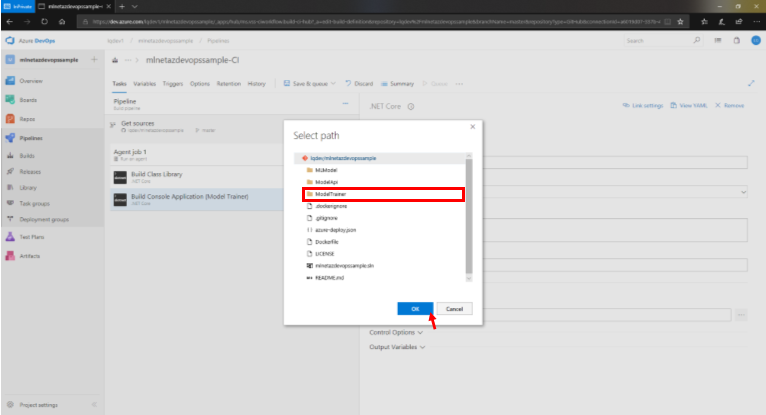Viewport: 766px width, 415px height.
Task: Switch to the Variables tab
Action: [x=144, y=84]
